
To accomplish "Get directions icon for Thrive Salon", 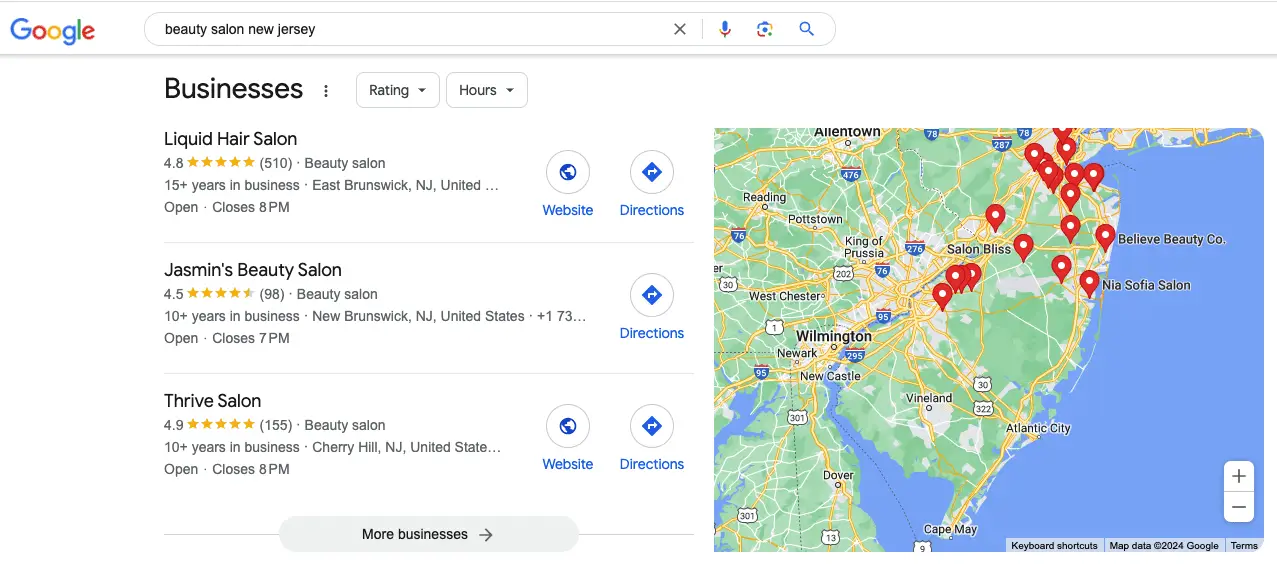I will coord(652,426).
